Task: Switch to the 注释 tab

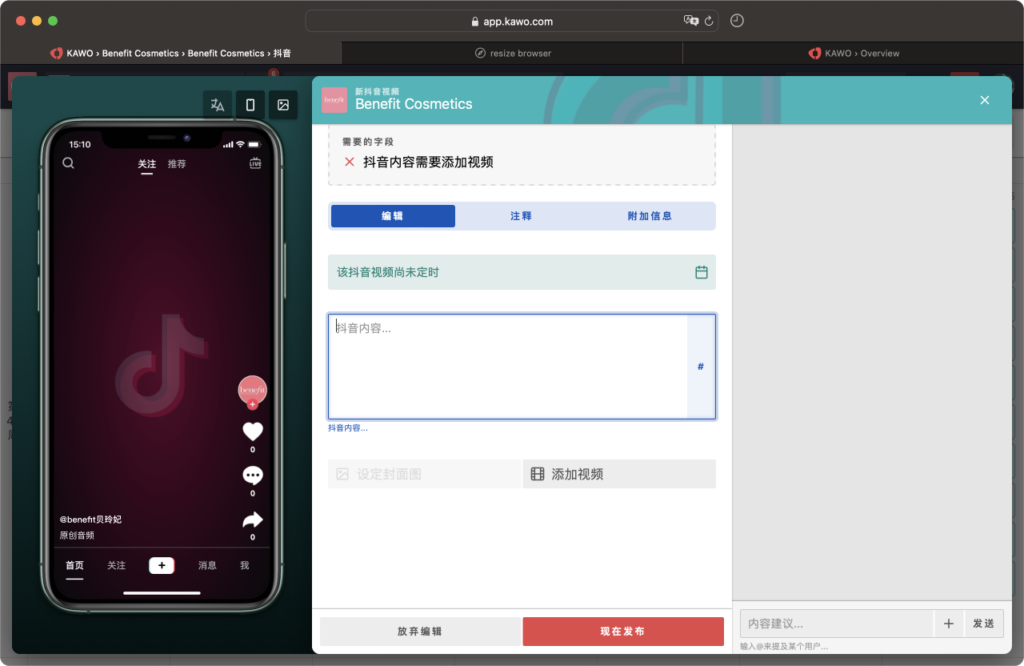Action: 521,216
